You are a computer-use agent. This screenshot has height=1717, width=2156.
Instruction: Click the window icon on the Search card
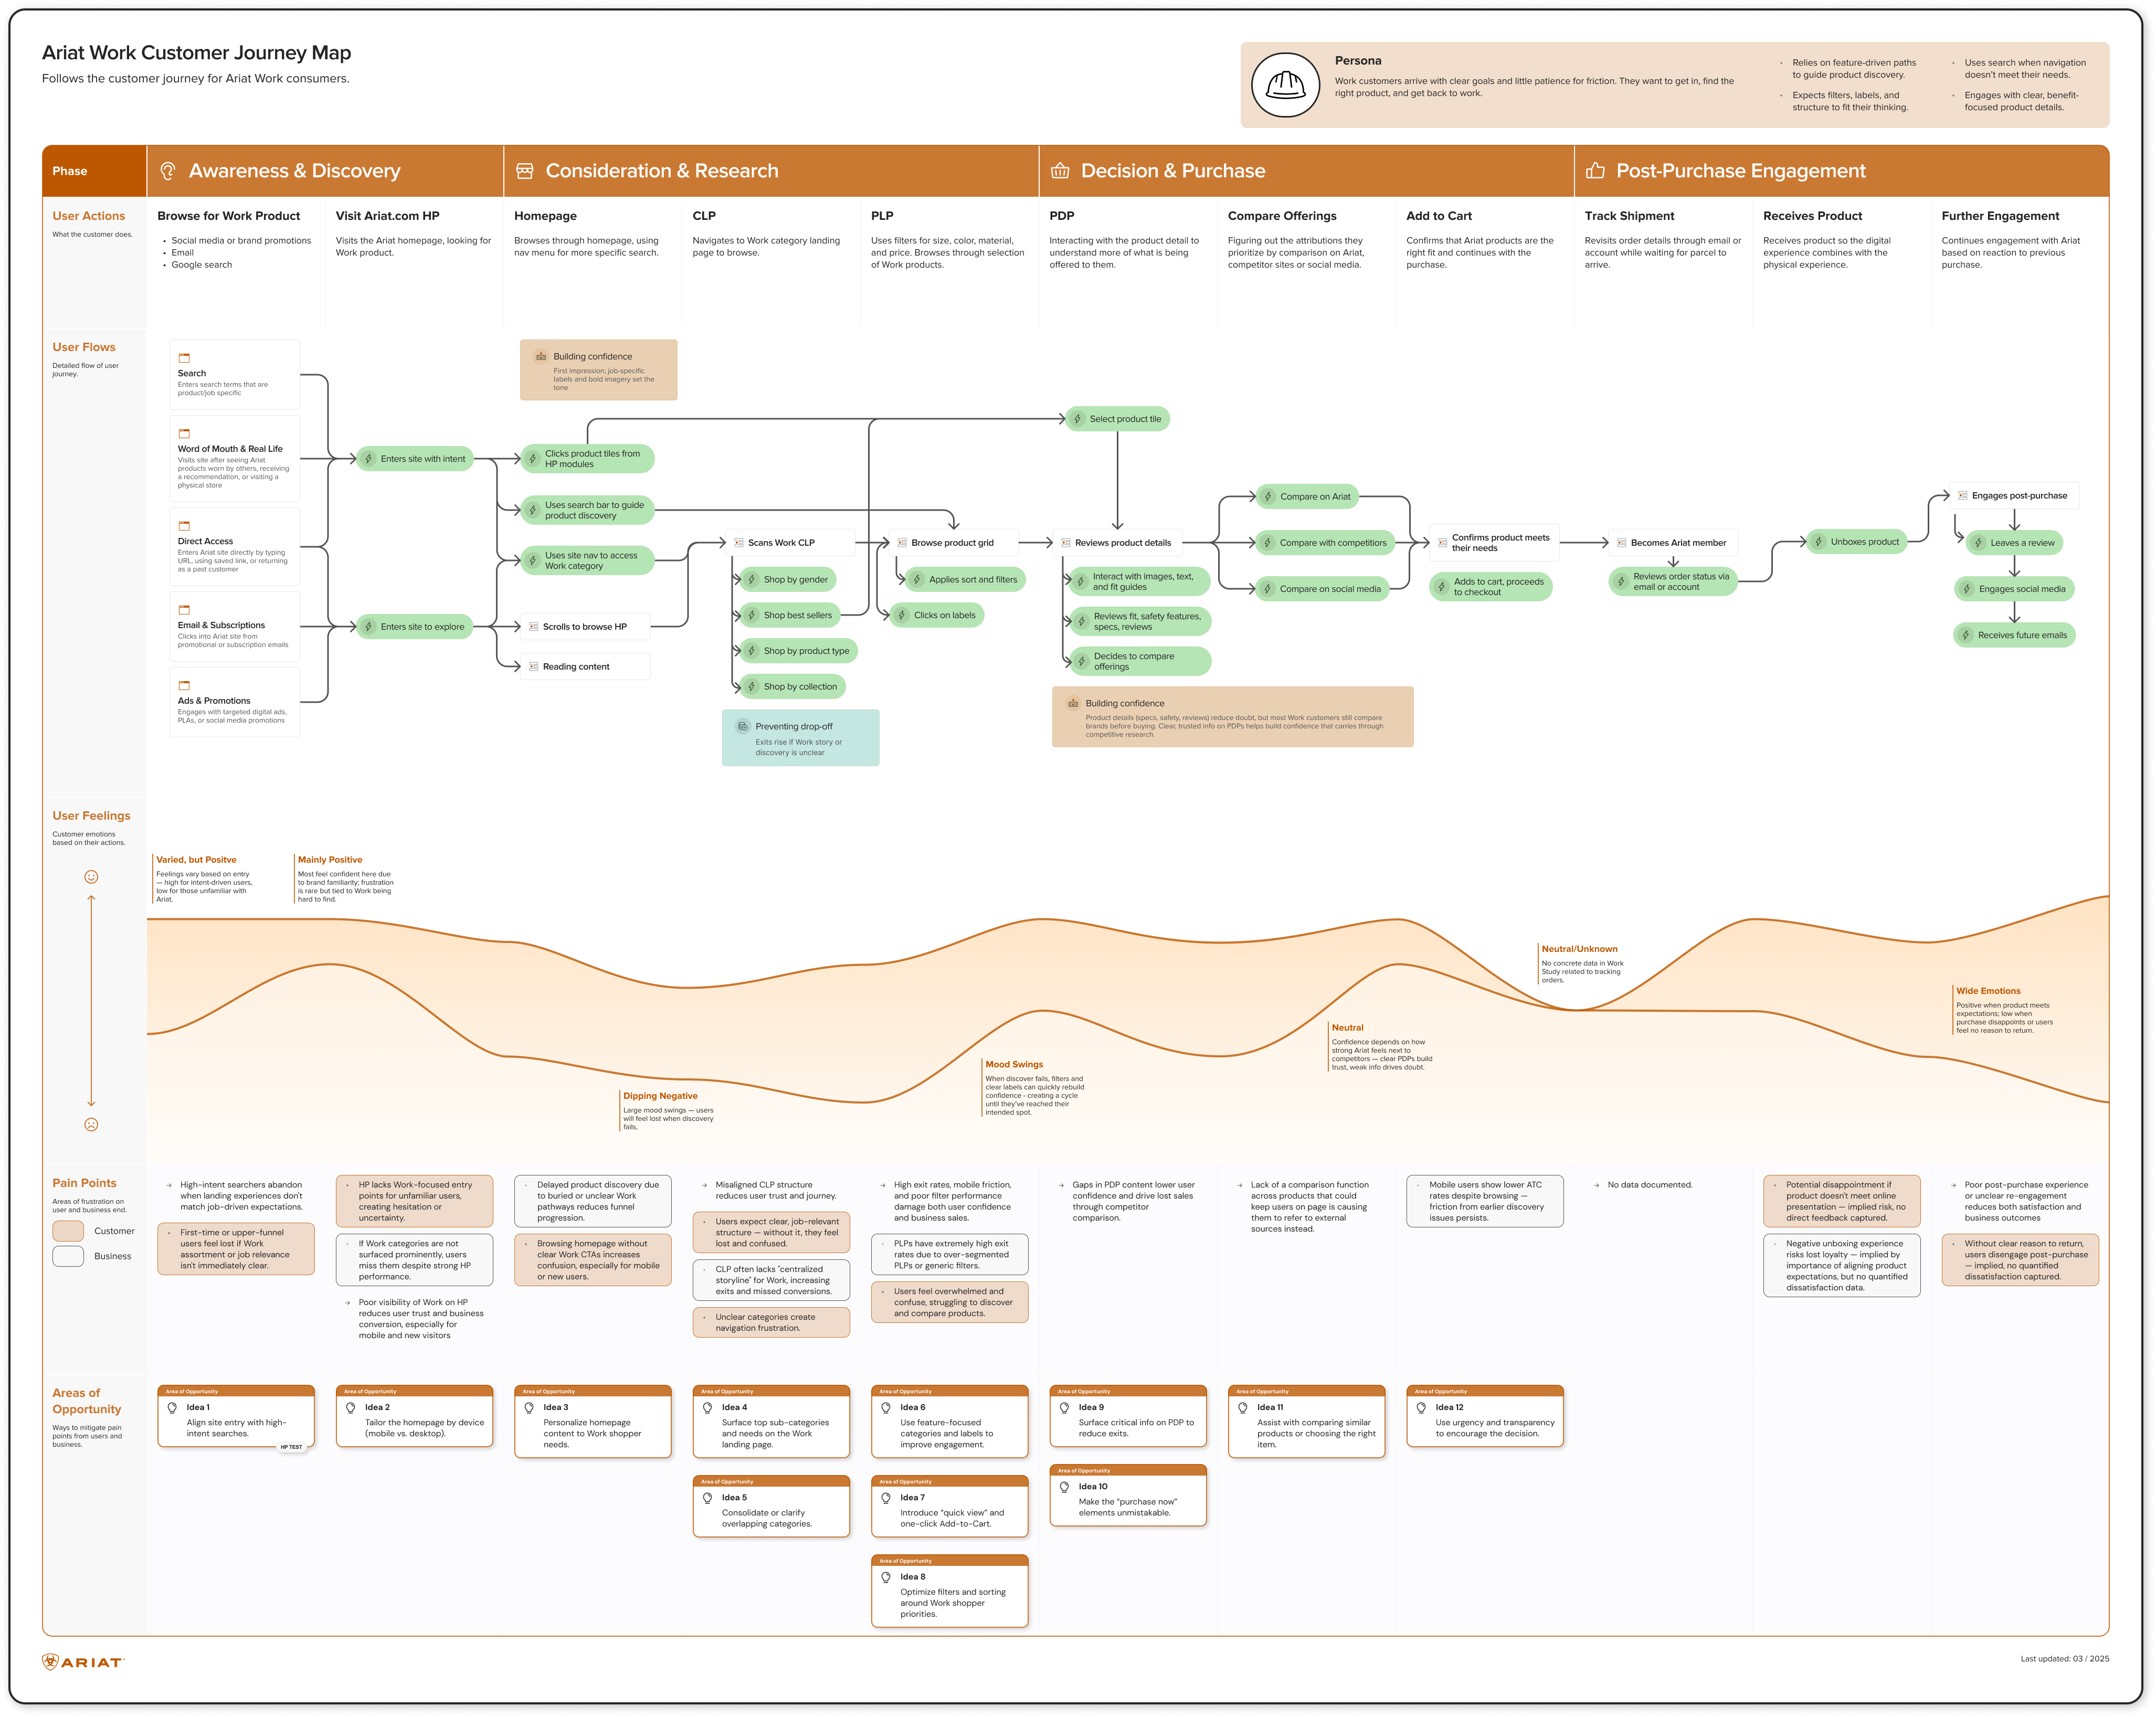[184, 358]
